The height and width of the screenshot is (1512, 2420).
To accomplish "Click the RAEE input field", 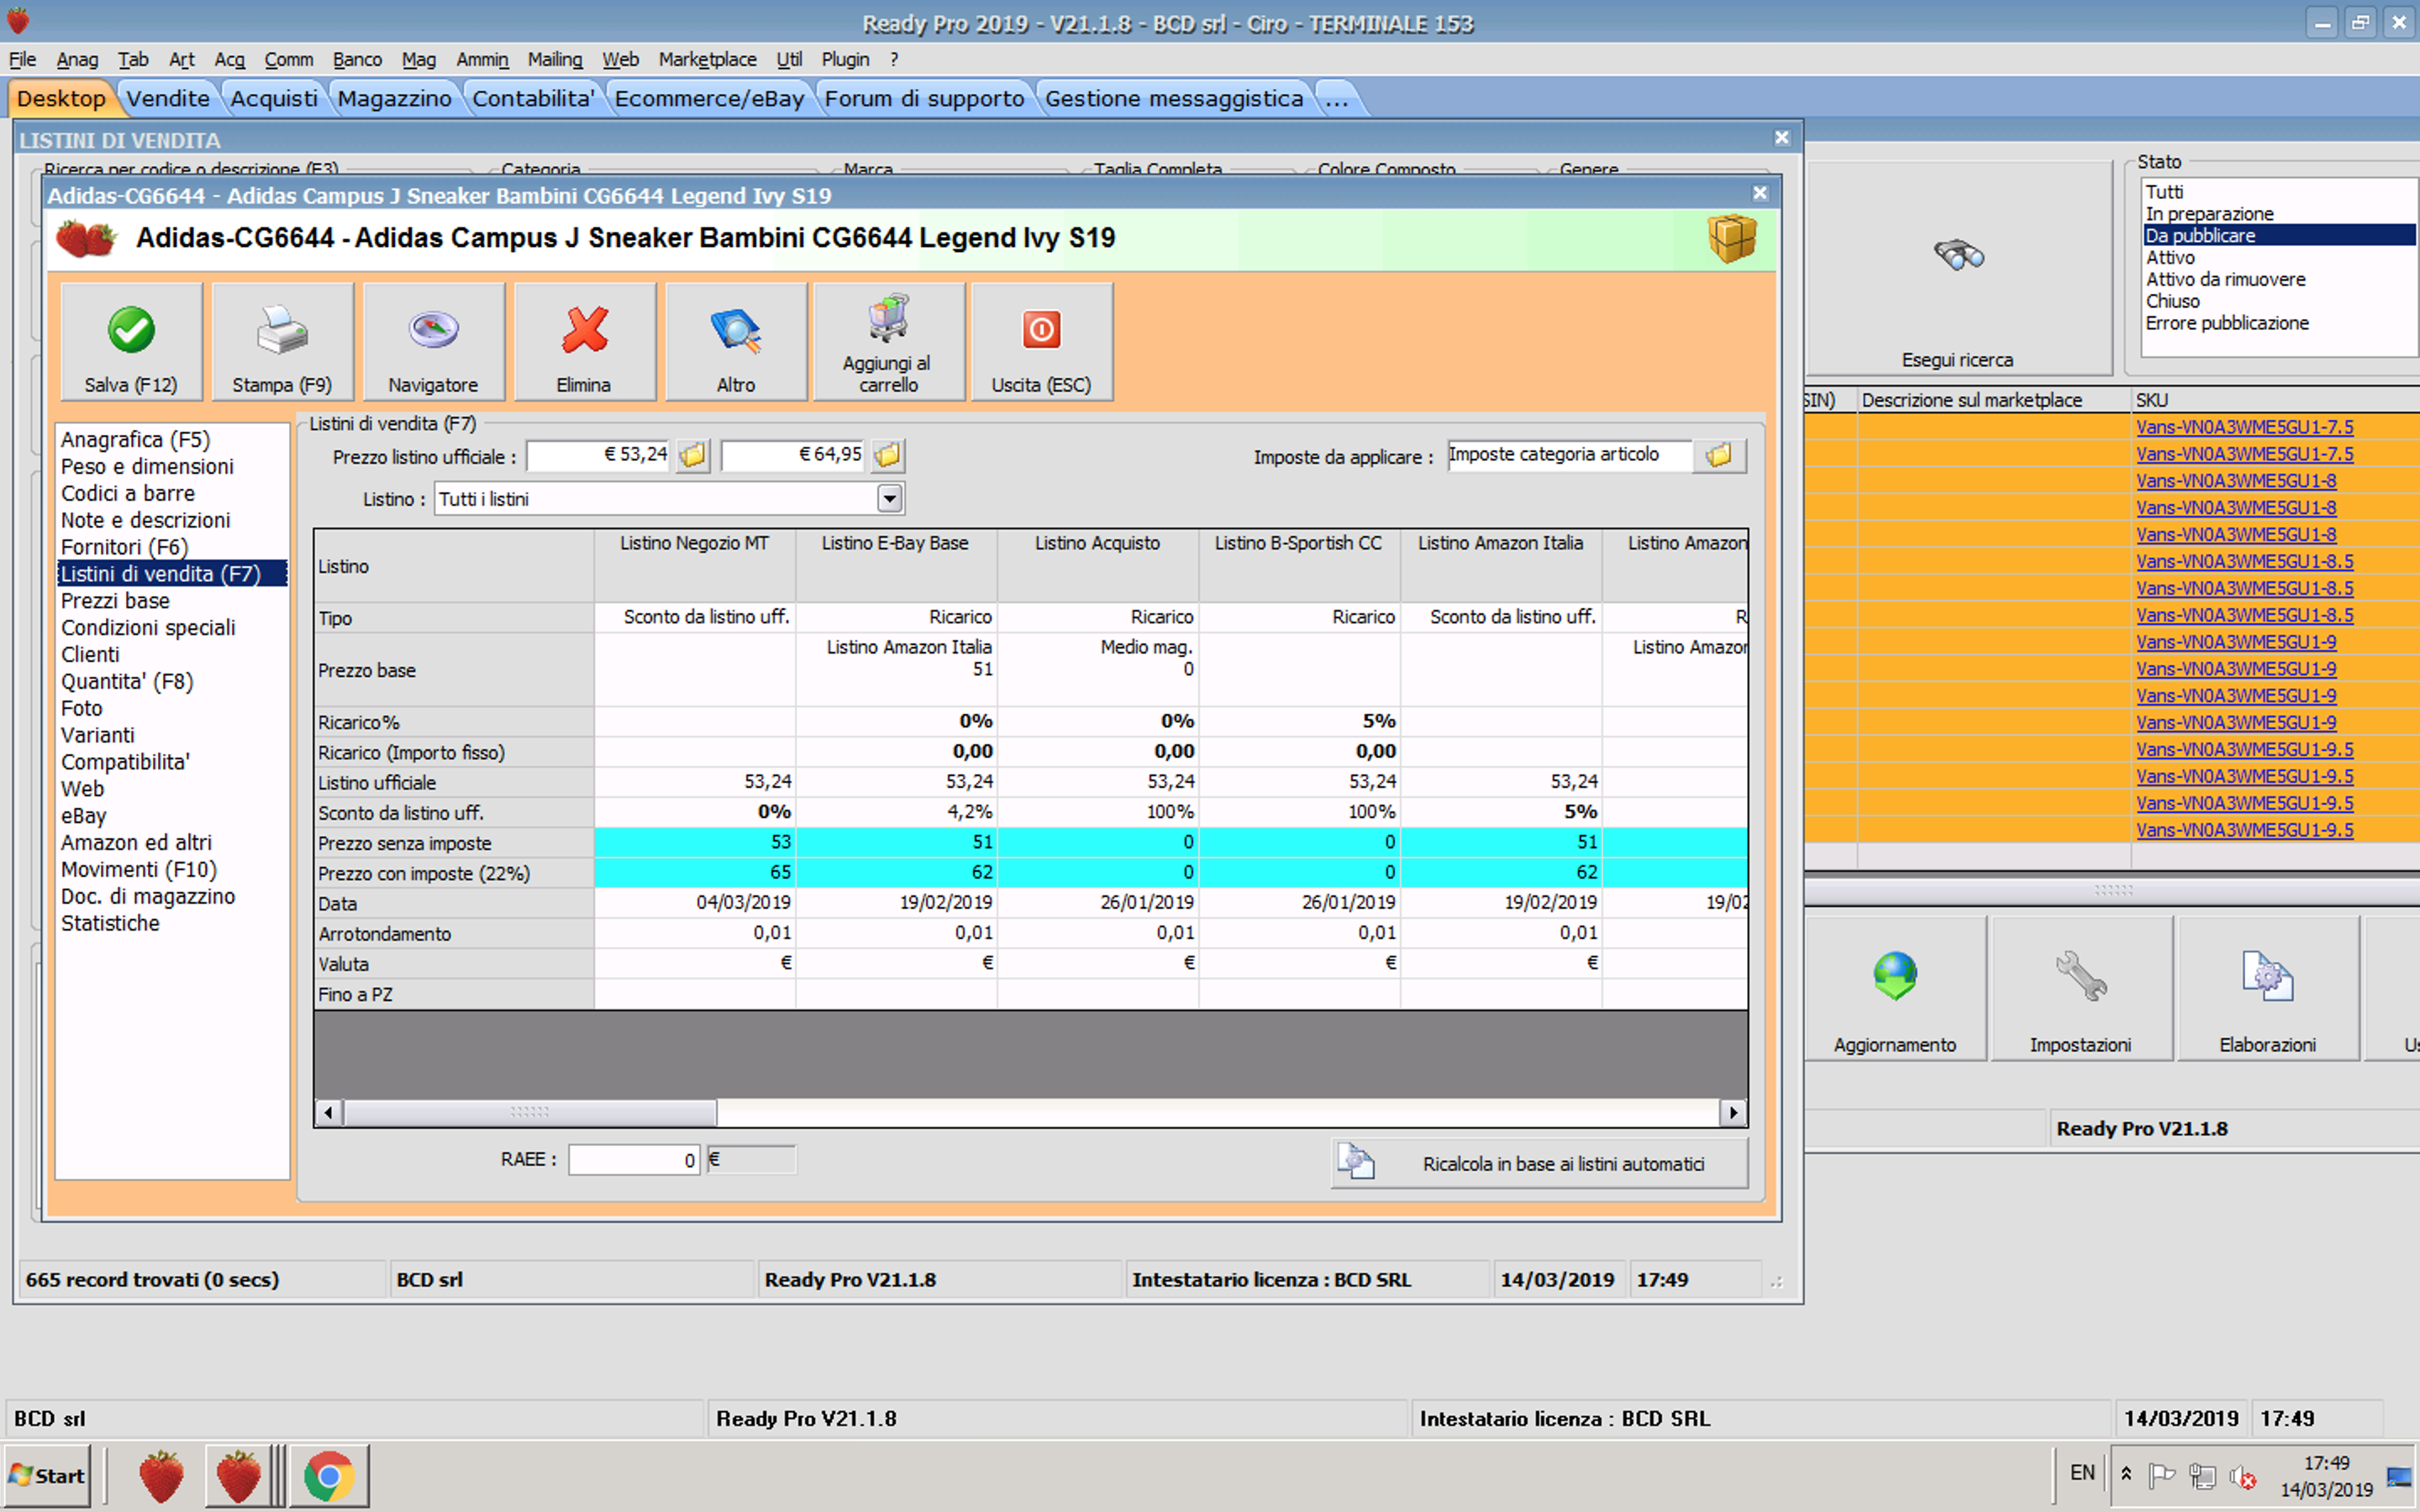I will point(634,1160).
